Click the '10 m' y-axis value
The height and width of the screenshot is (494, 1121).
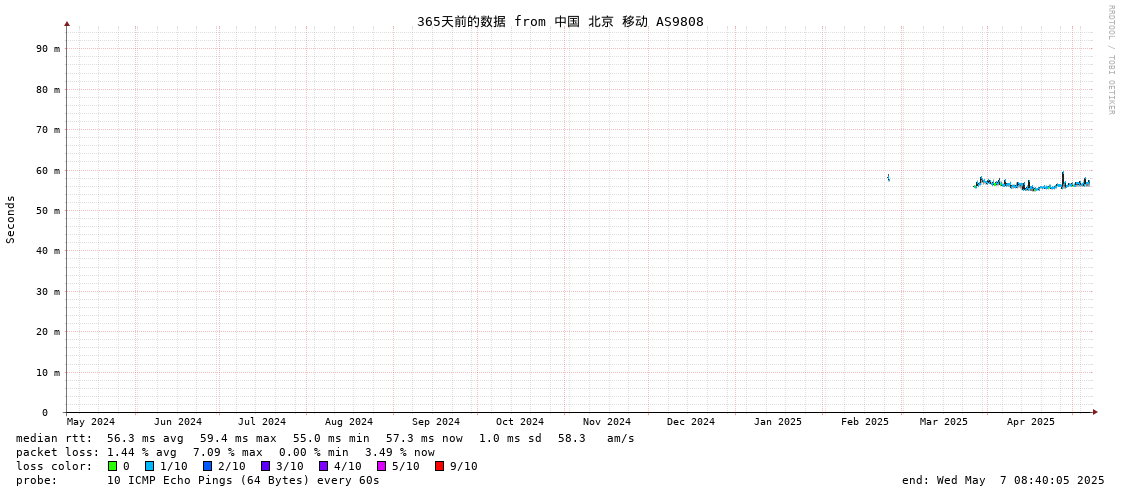(47, 372)
